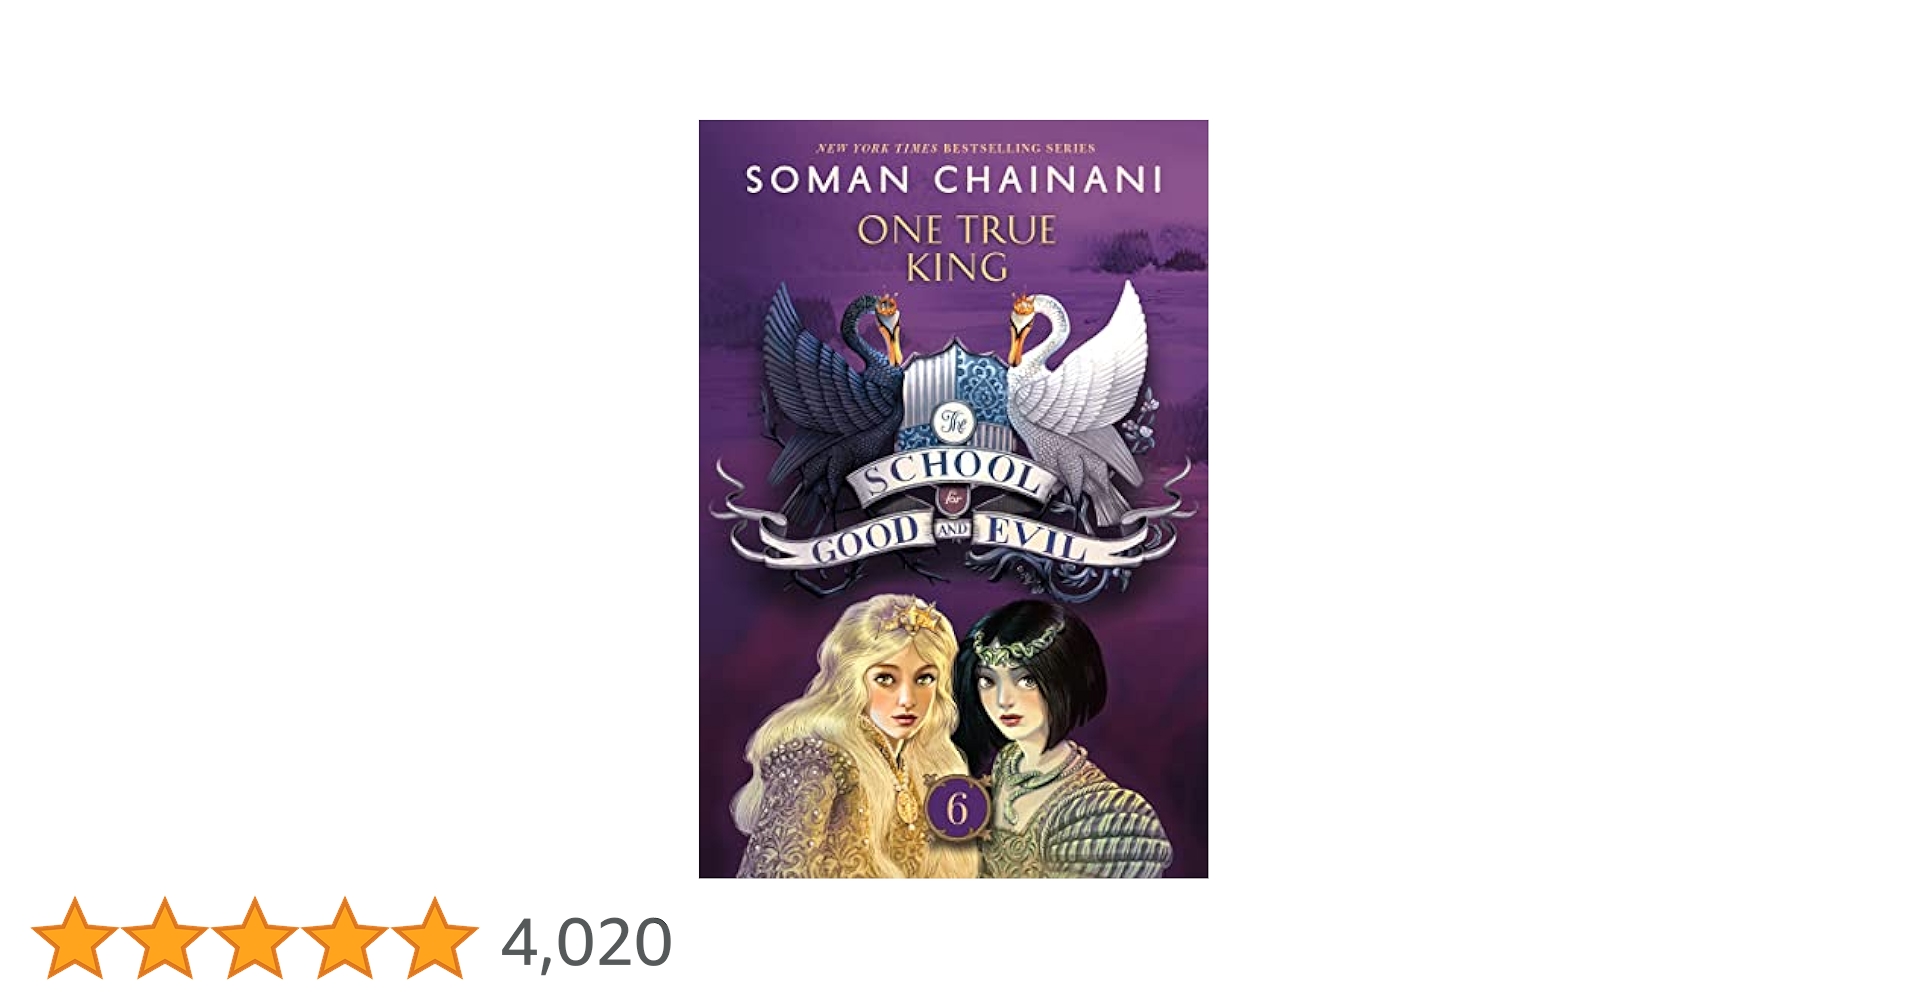Open the One True King book cover
1910x1000 pixels.
(x=953, y=499)
